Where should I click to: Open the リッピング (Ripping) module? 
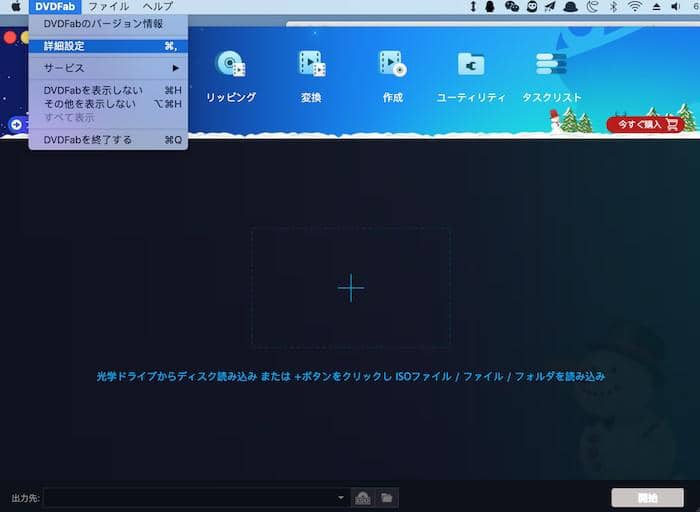click(x=231, y=76)
